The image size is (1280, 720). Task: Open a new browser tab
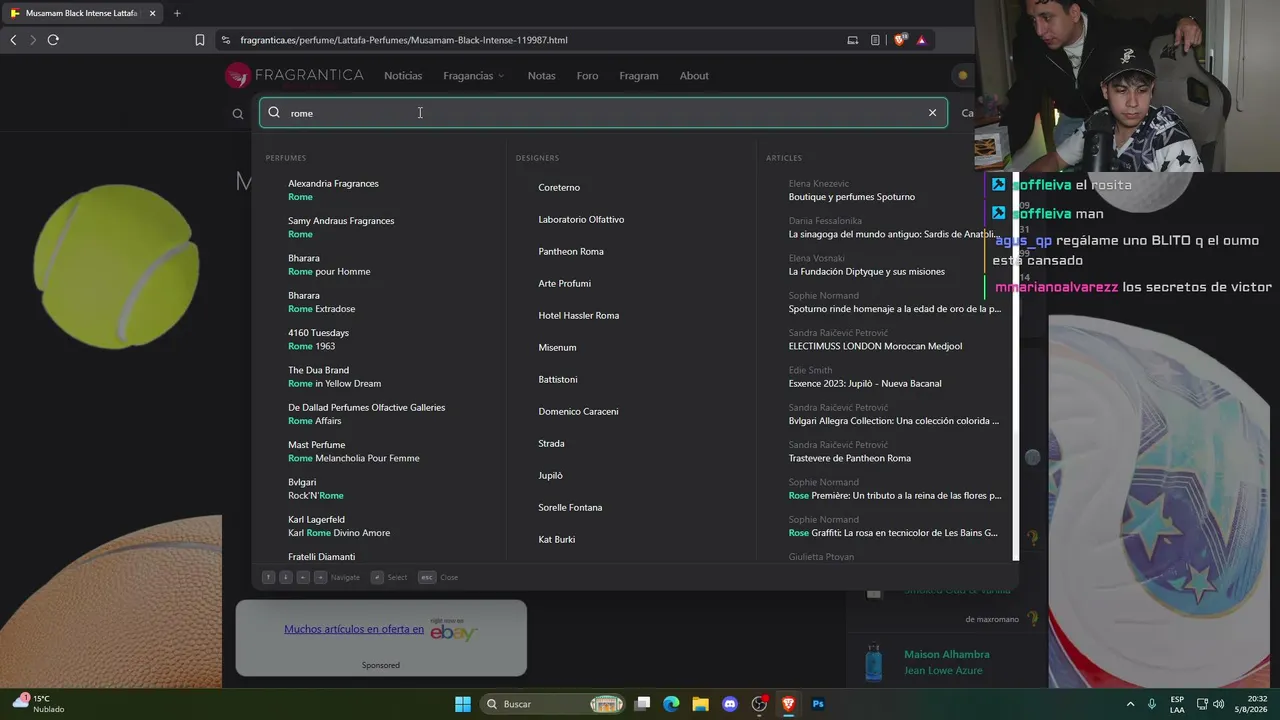(x=177, y=13)
